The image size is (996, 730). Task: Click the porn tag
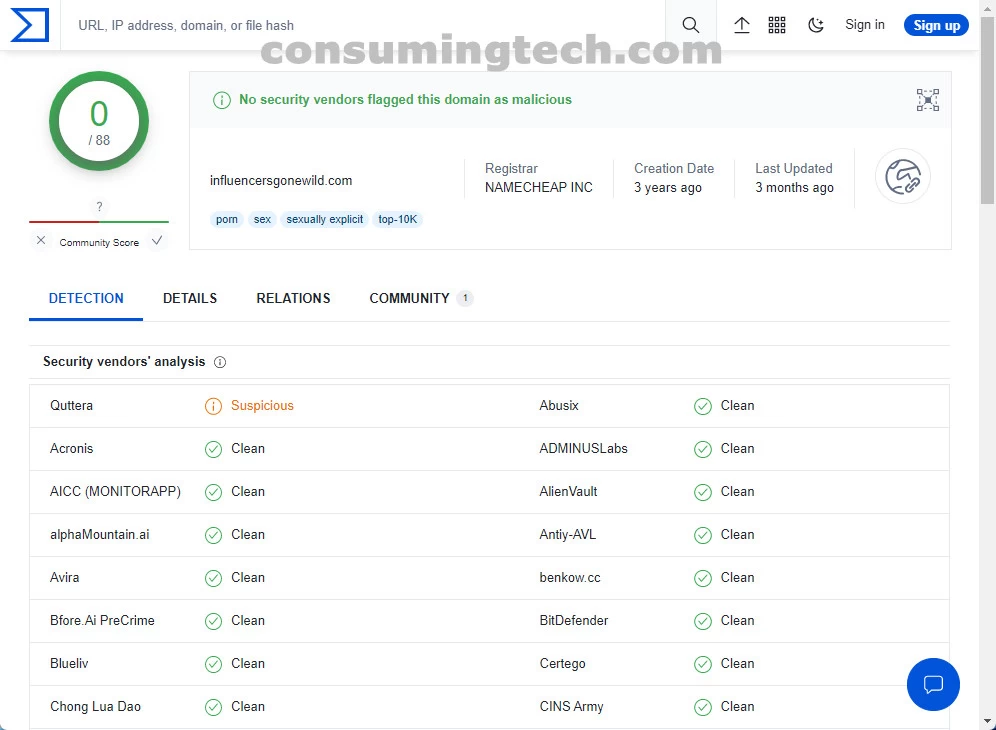tap(227, 219)
